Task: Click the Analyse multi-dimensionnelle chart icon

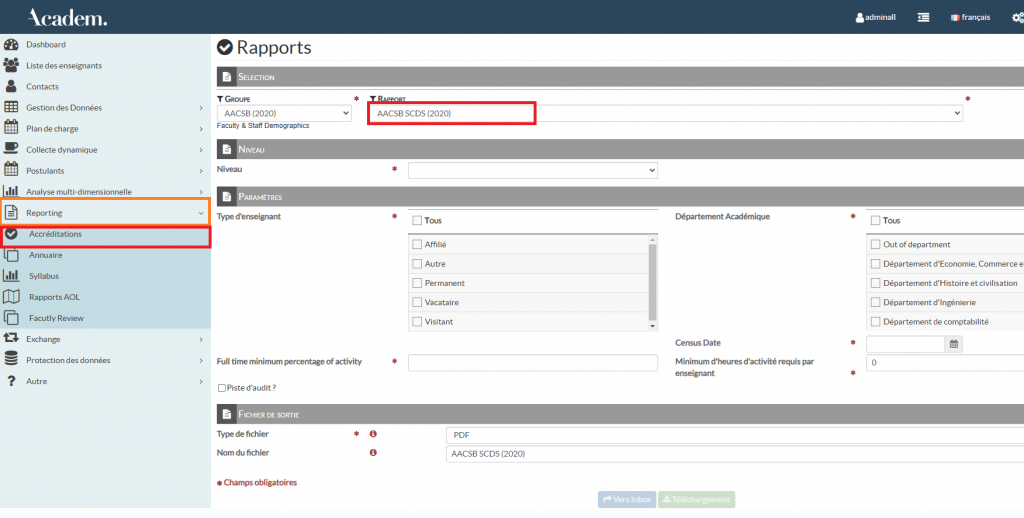Action: point(11,192)
